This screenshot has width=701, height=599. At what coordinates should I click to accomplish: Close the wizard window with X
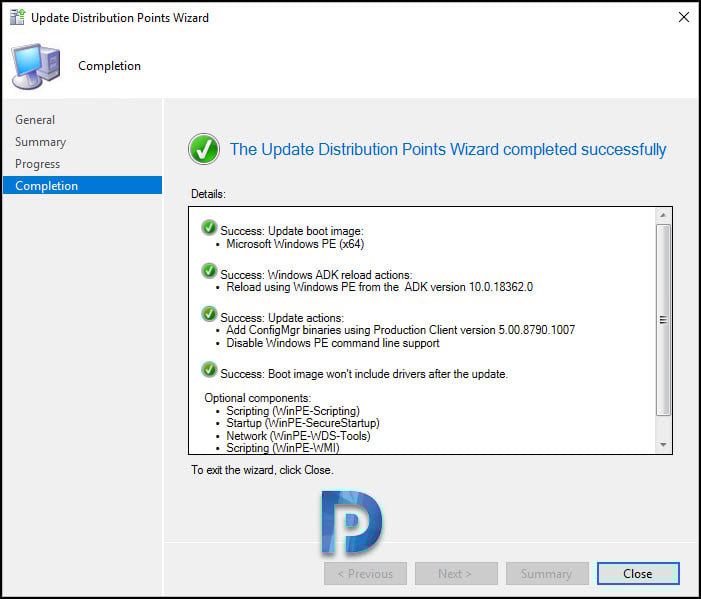coord(684,17)
